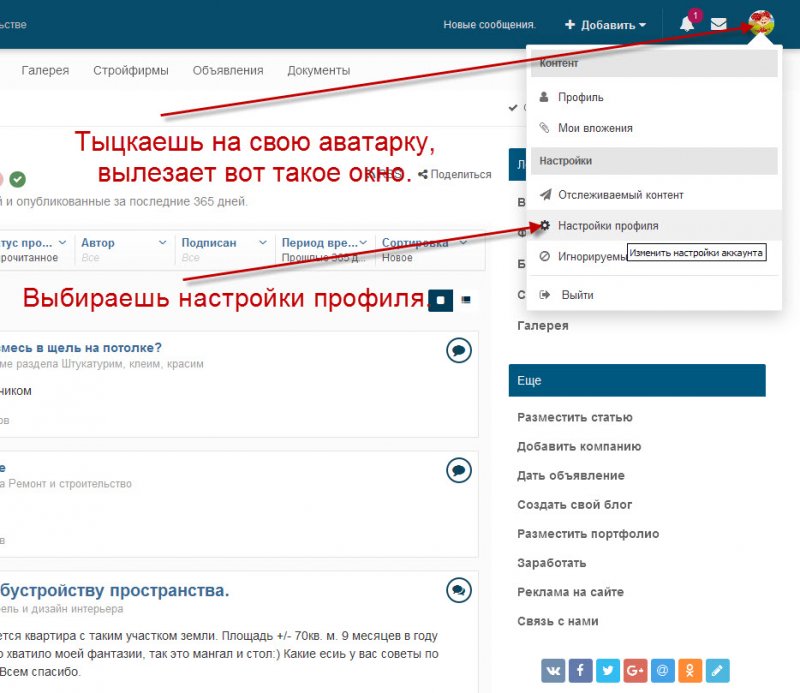This screenshot has width=800, height=693.
Task: Click the green checkmark follow icon
Action: 17,179
